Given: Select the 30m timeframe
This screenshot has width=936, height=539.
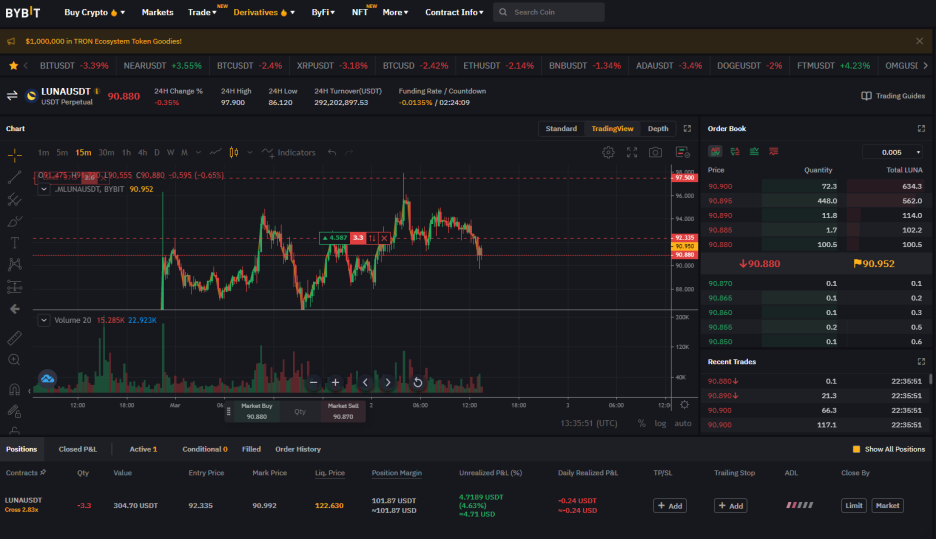Looking at the screenshot, I should [106, 153].
